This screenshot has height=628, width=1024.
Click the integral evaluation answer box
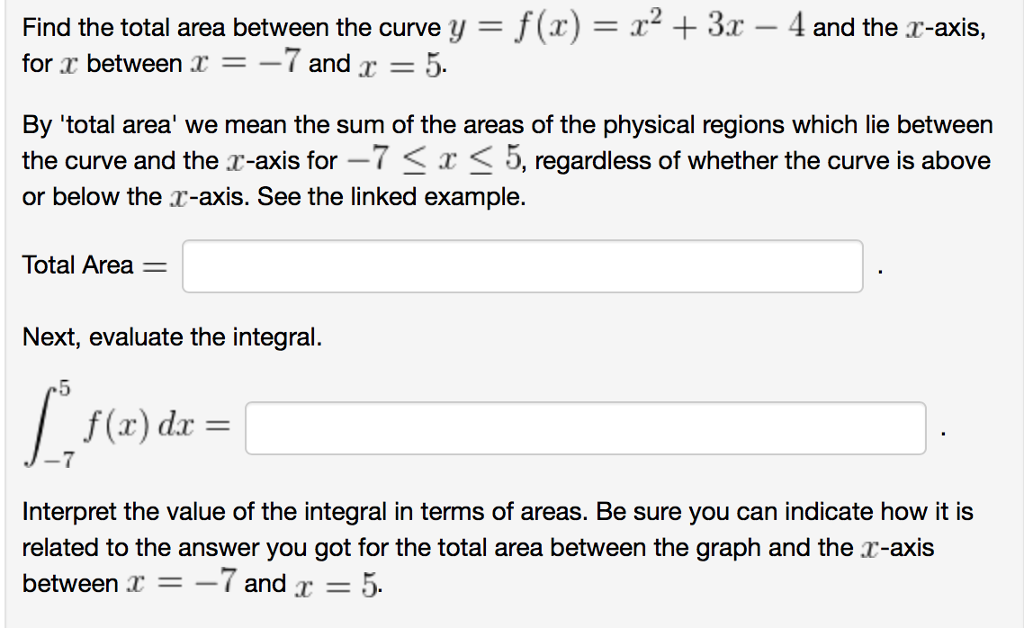(585, 428)
